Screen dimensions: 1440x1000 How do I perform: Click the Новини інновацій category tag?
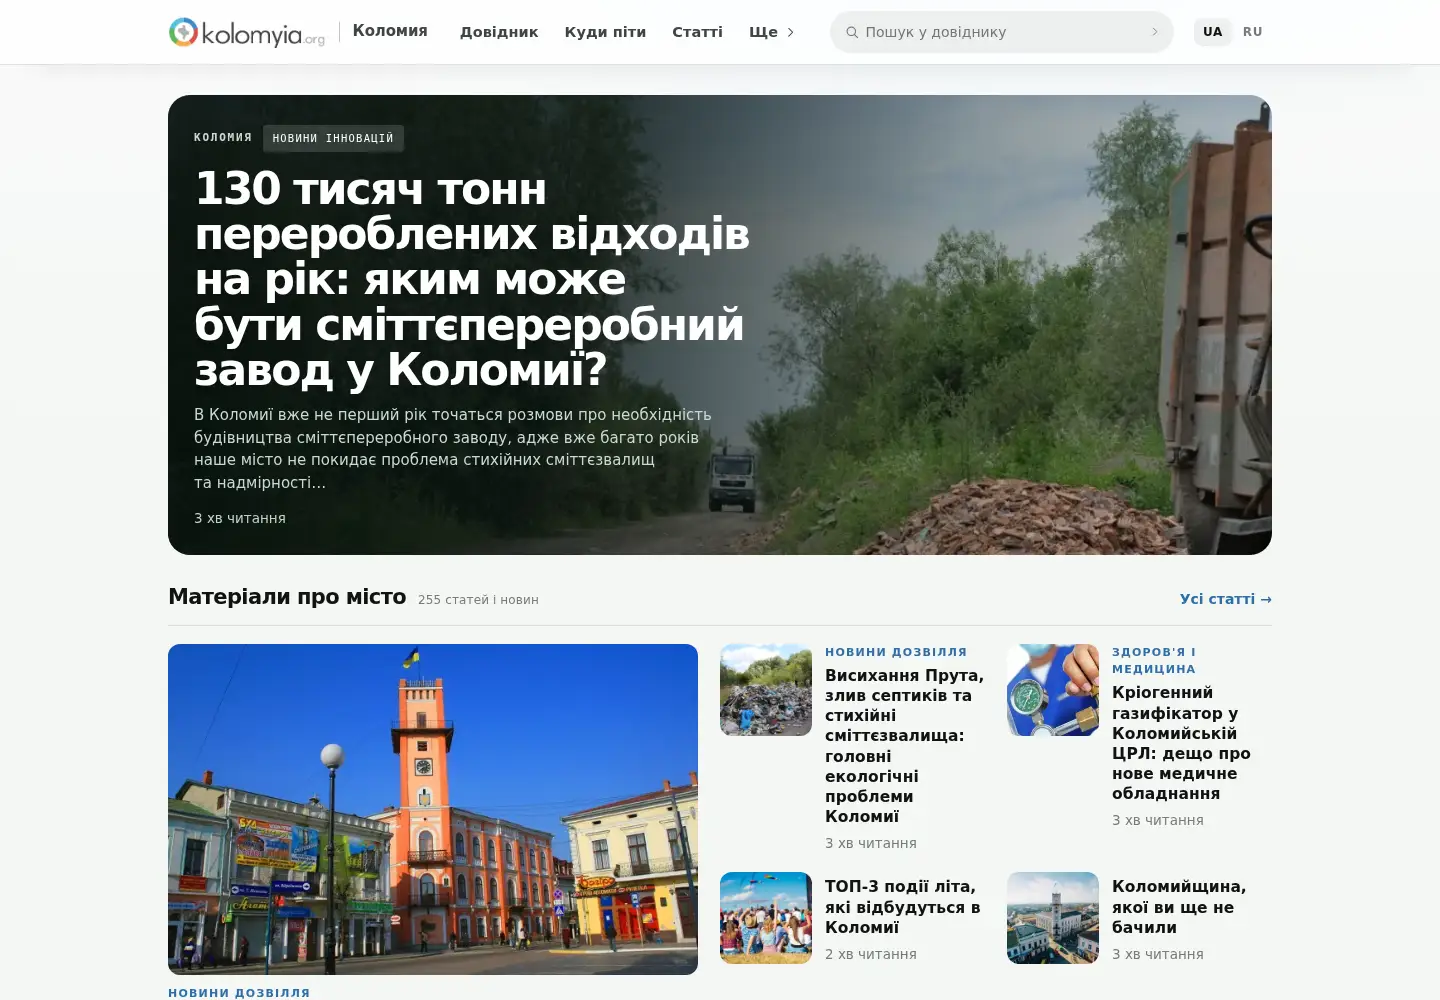333,138
